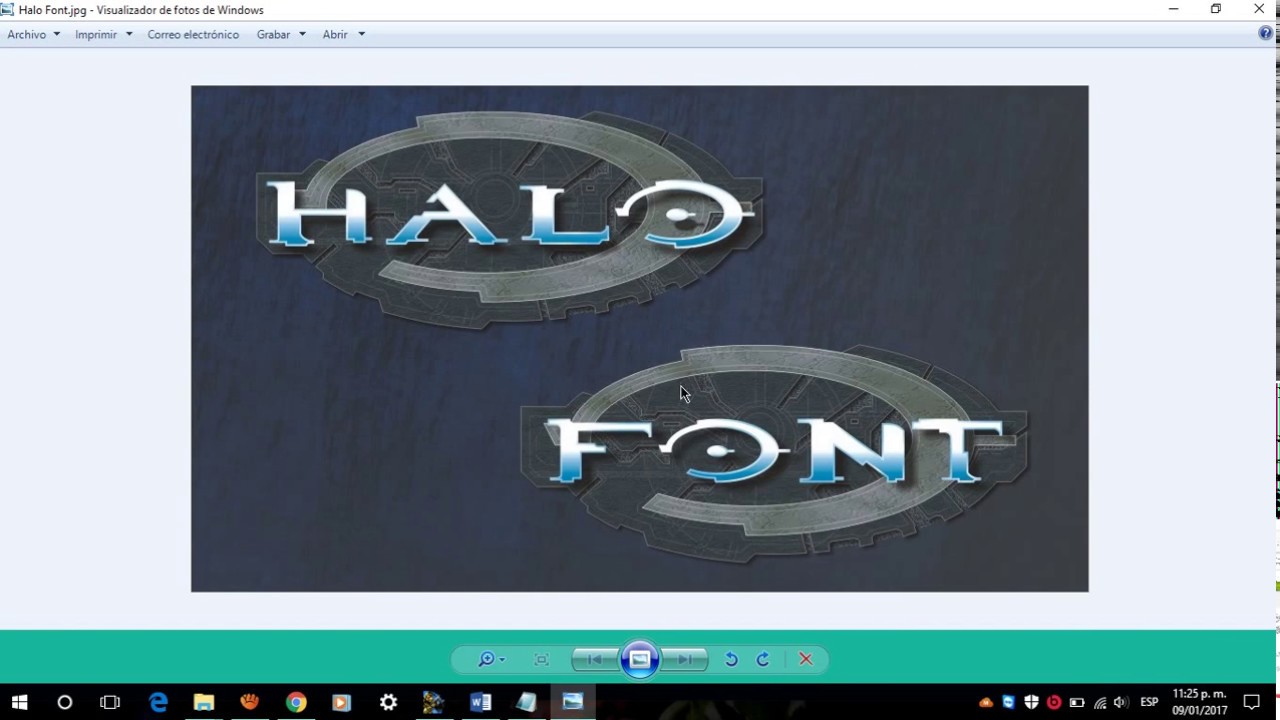Check the battery status icon

[x=1077, y=702]
